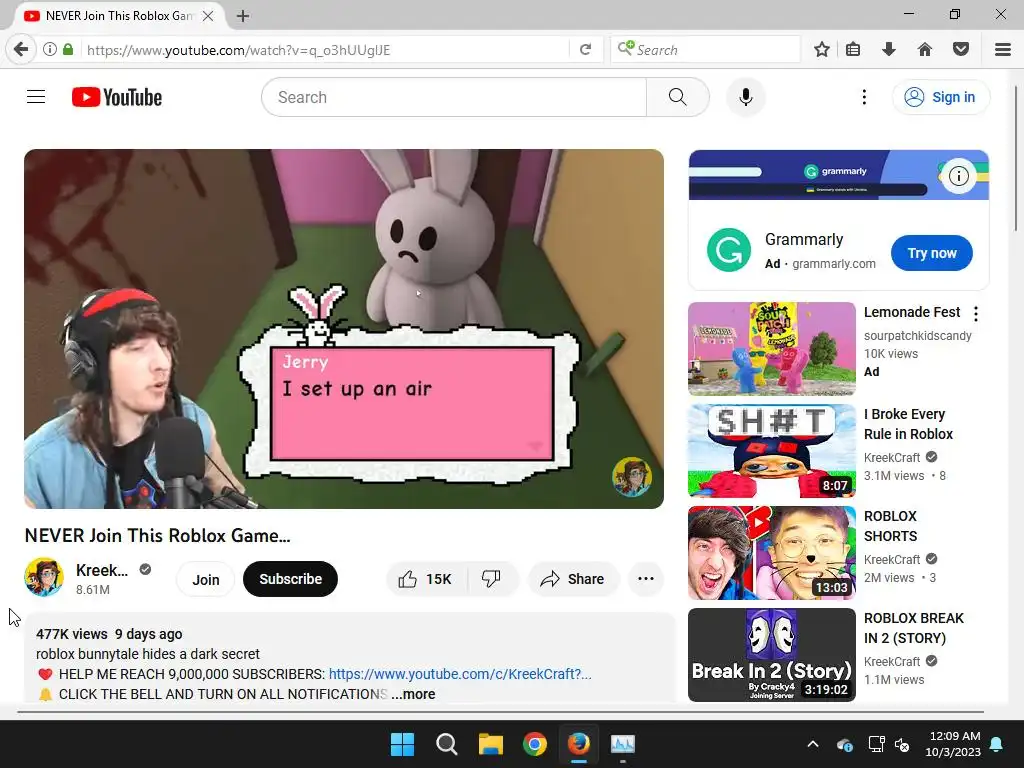
Task: Subscribe to the KreekCraft channel
Action: pos(291,579)
